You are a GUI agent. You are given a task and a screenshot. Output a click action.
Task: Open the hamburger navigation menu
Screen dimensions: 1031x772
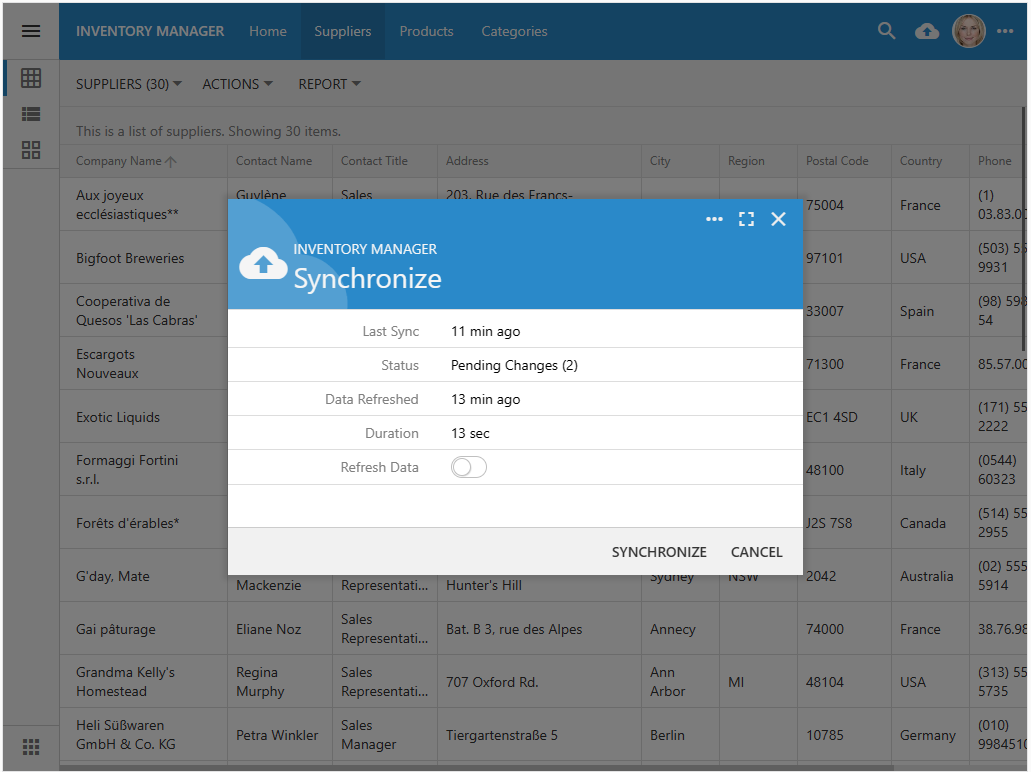31,31
